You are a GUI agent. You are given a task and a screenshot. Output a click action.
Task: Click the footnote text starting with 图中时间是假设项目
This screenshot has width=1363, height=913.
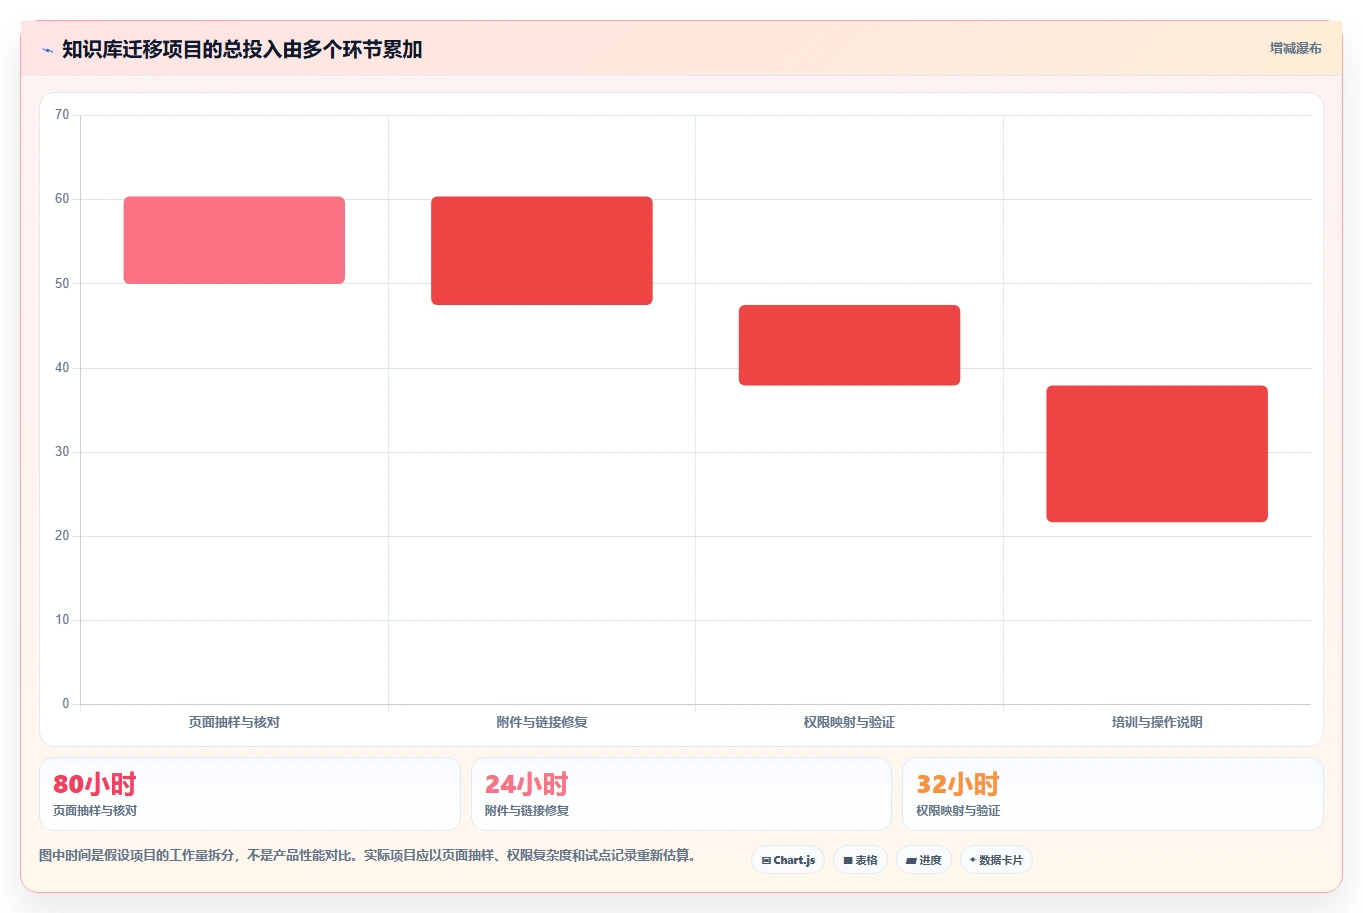click(368, 856)
